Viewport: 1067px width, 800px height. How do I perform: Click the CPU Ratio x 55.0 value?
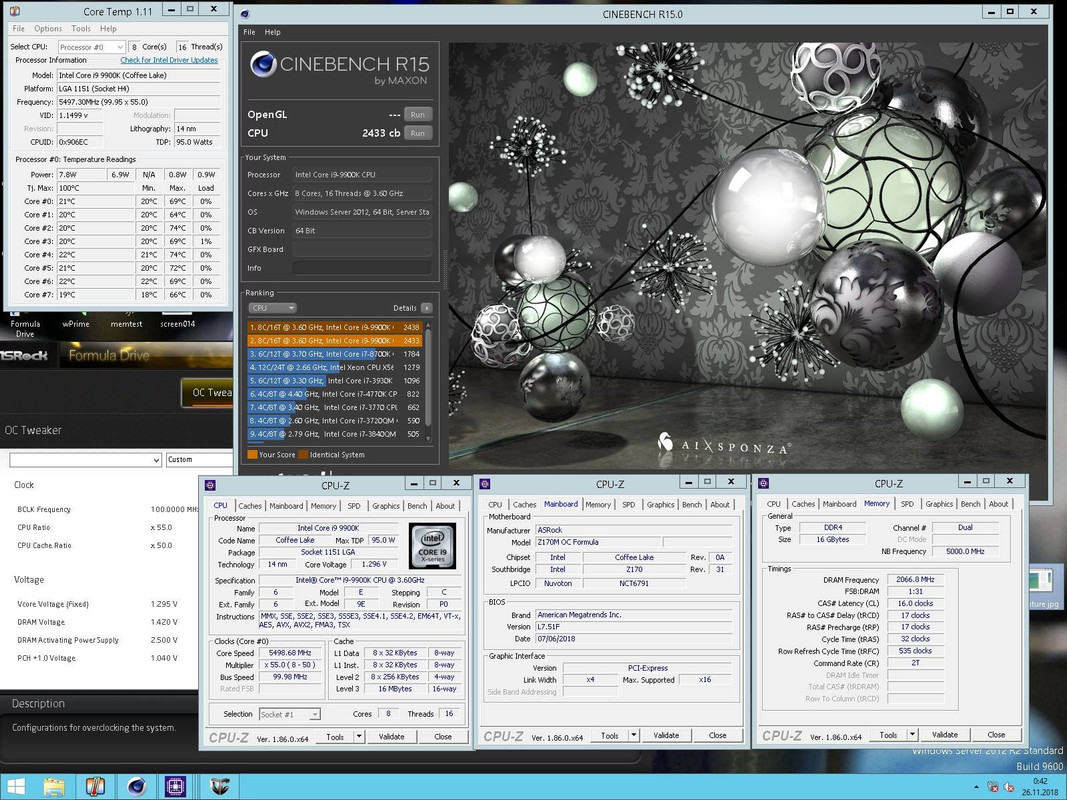(x=161, y=527)
